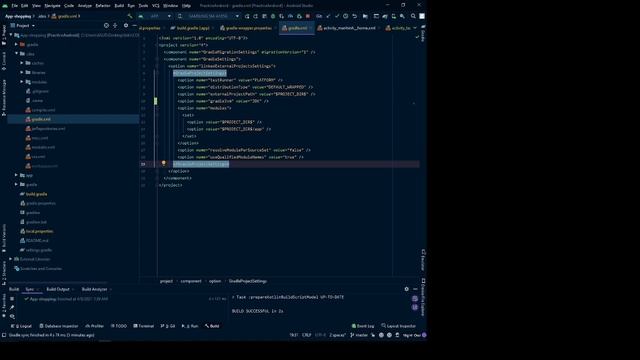This screenshot has width=640, height=360.
Task: Hide the Project panel with the minus icon
Action: 134,25
